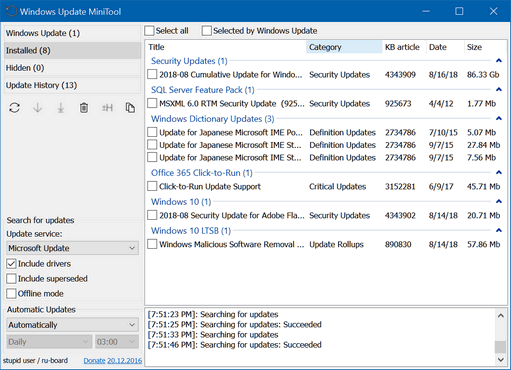Click the 45.71 Mb size cell
The width and height of the screenshot is (511, 370).
483,186
